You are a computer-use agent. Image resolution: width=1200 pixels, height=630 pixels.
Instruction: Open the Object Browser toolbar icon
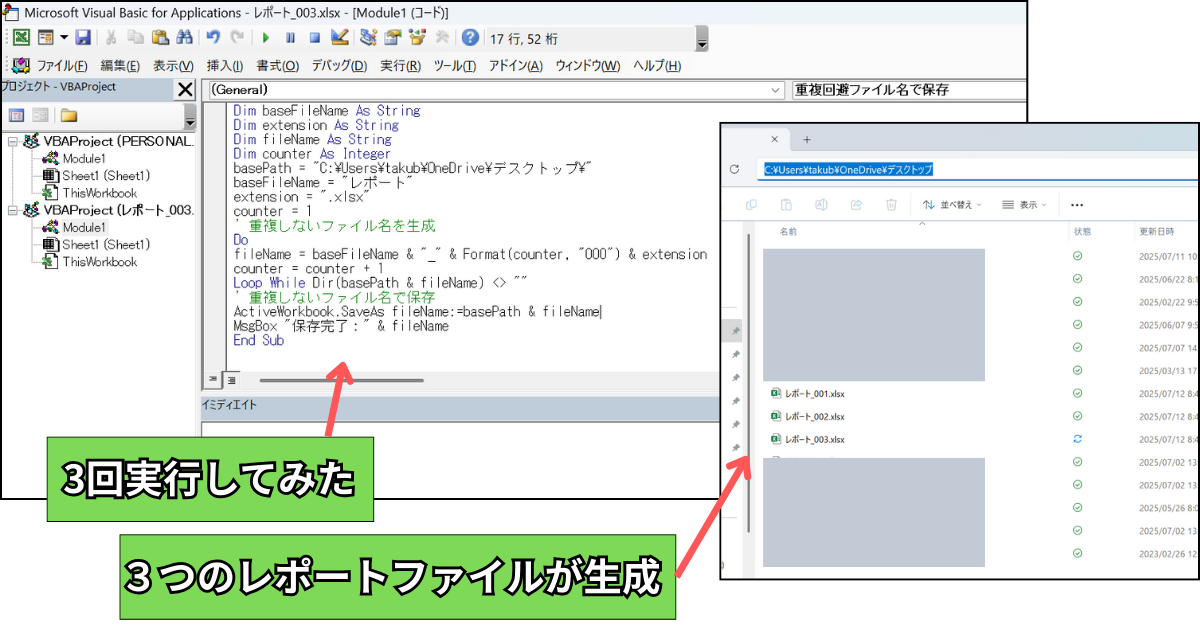point(416,38)
